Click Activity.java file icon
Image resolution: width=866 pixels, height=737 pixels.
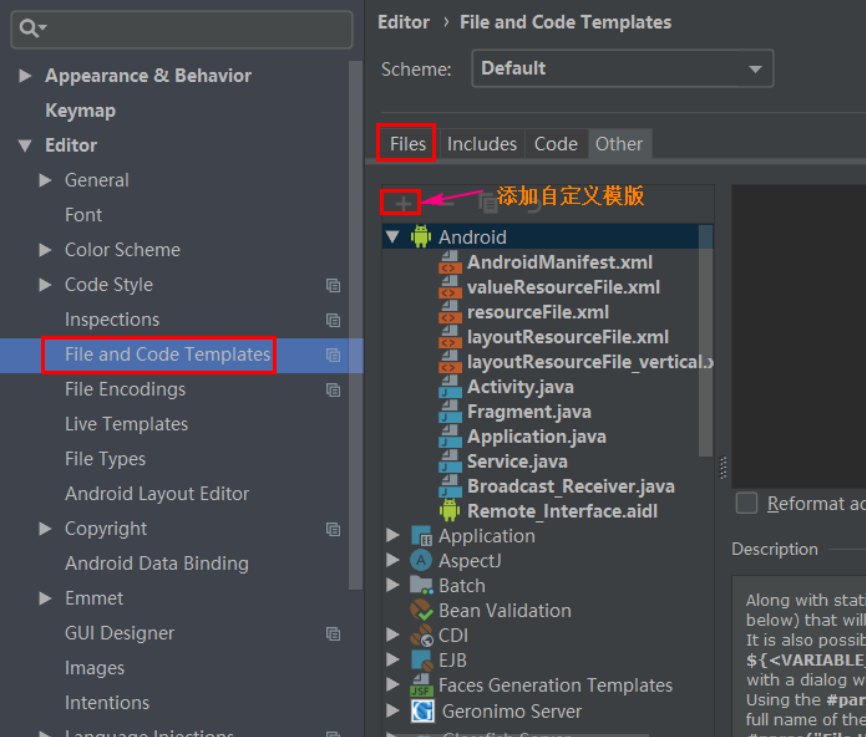tap(450, 387)
